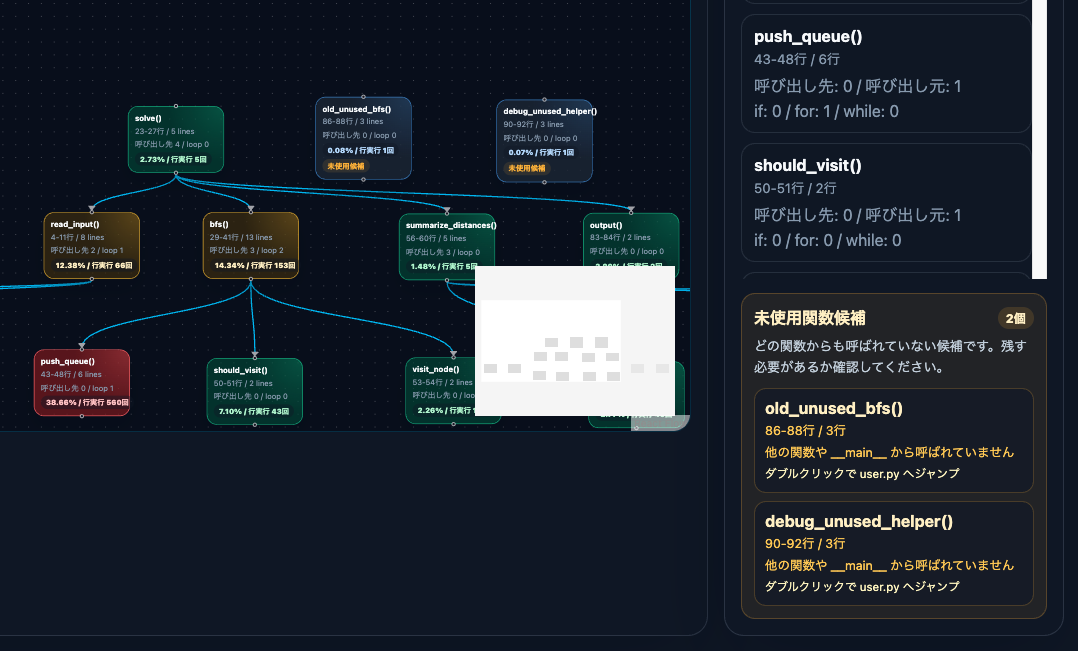Click the summarize_distances() badge starting '1.48%'
Screen dimensions: 1078x651
442,267
